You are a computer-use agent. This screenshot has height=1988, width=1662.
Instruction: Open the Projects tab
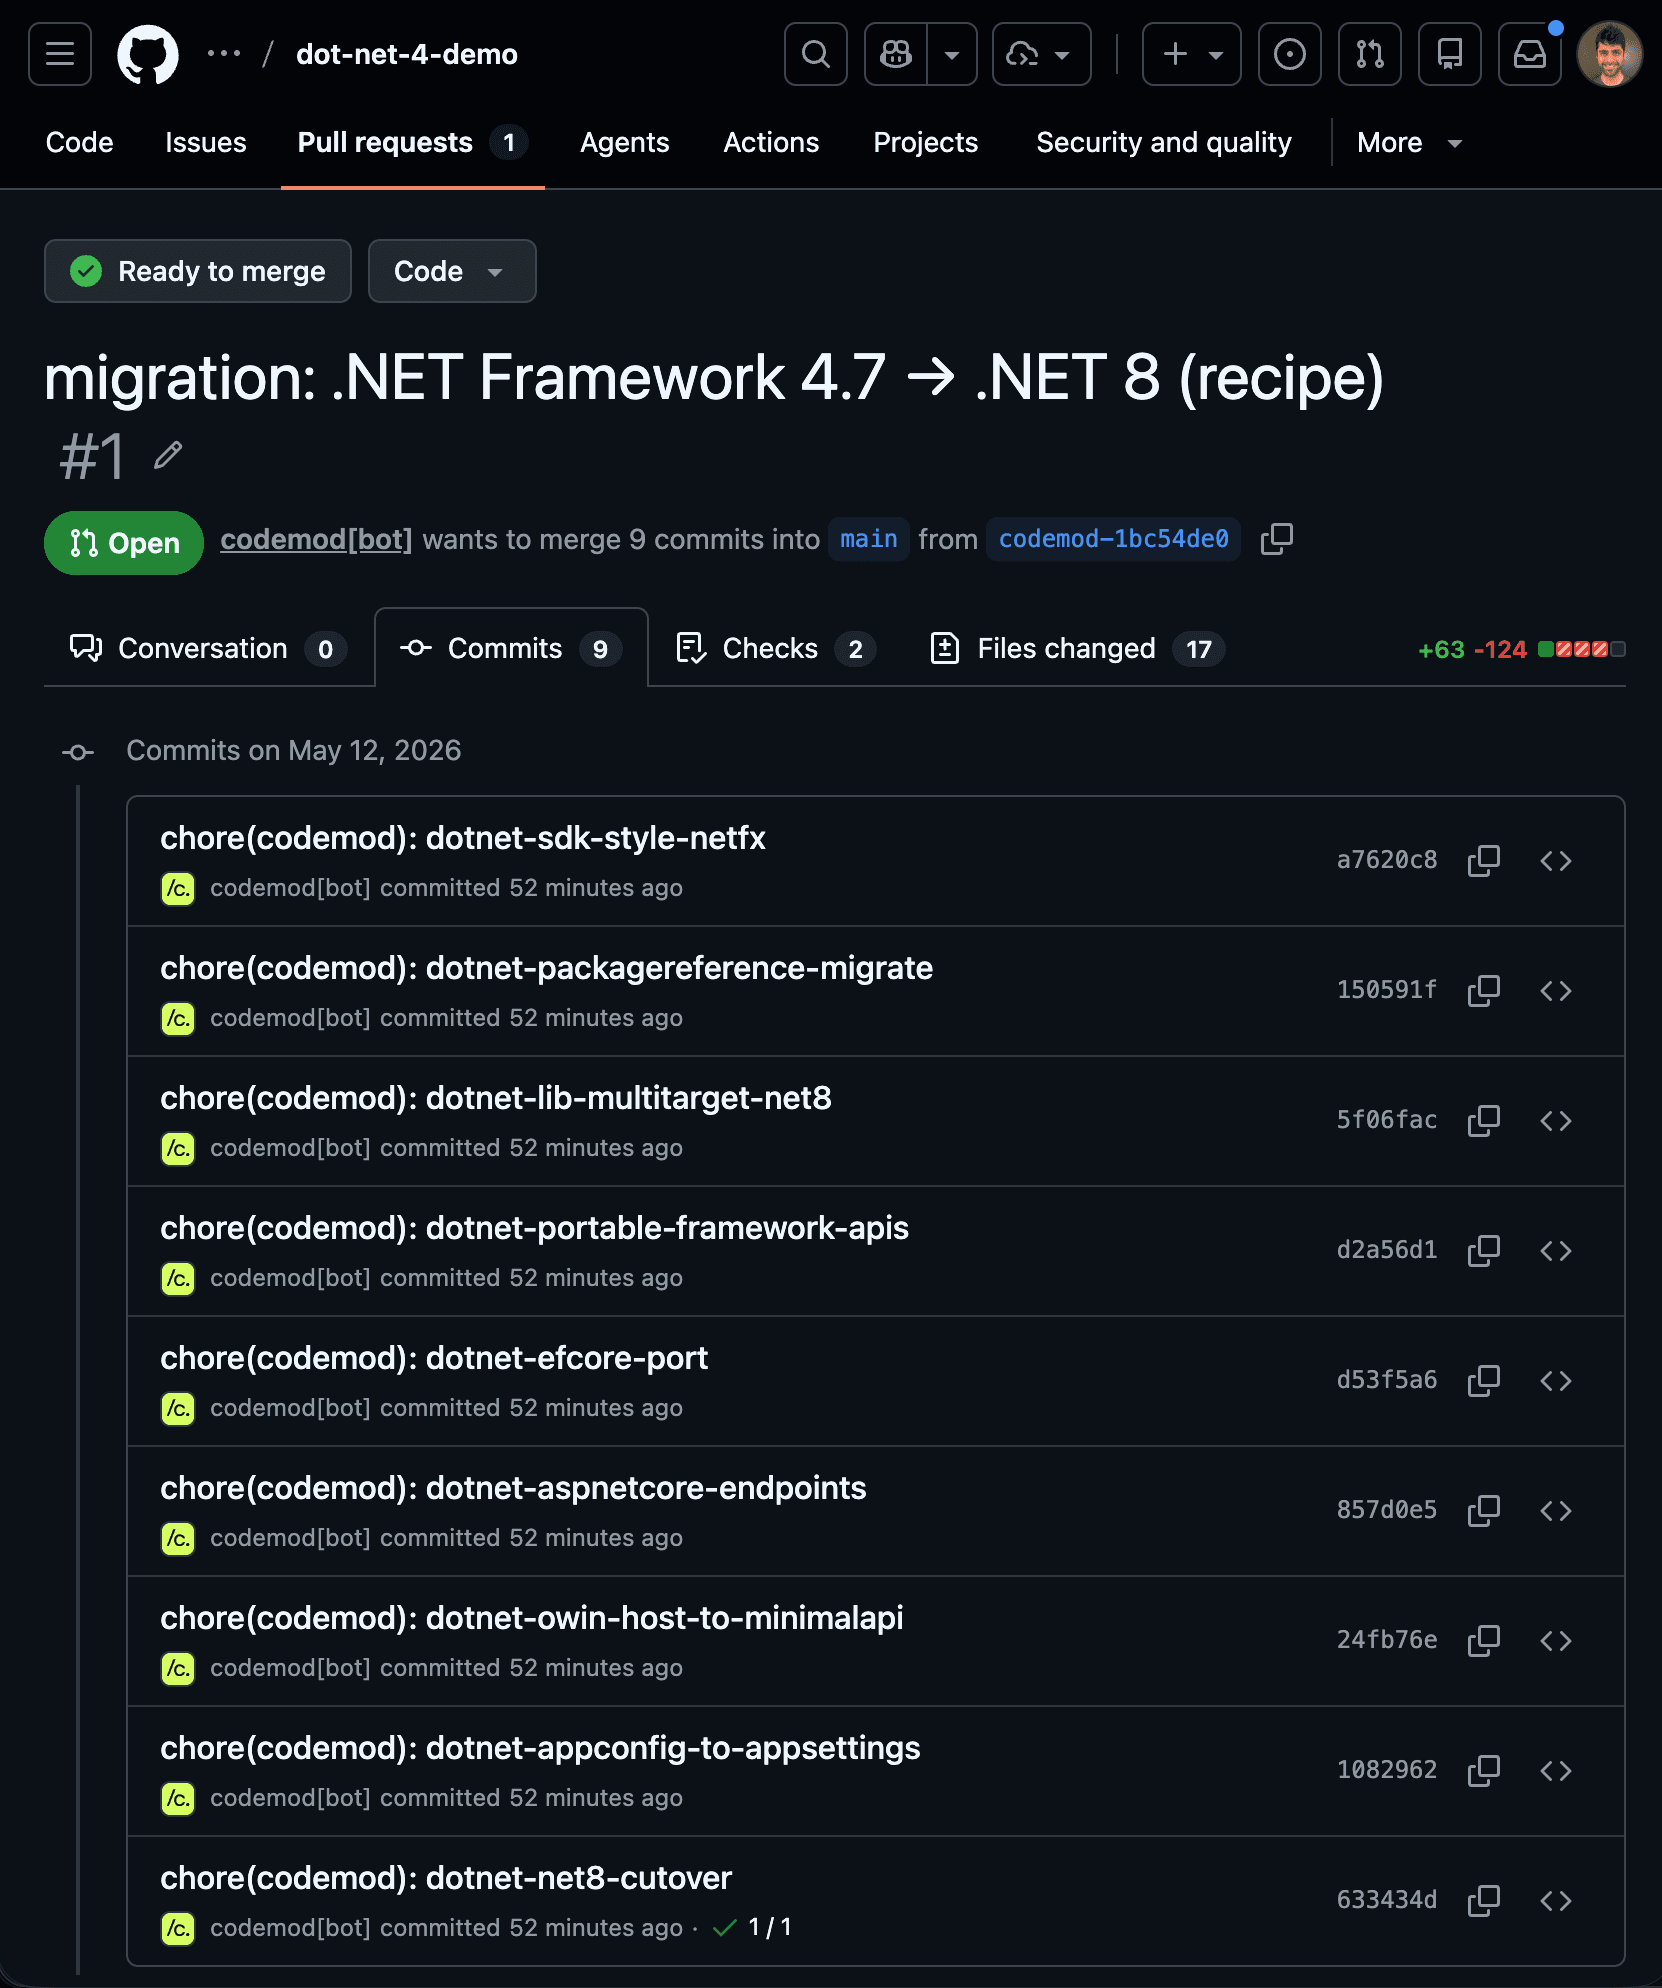click(926, 143)
